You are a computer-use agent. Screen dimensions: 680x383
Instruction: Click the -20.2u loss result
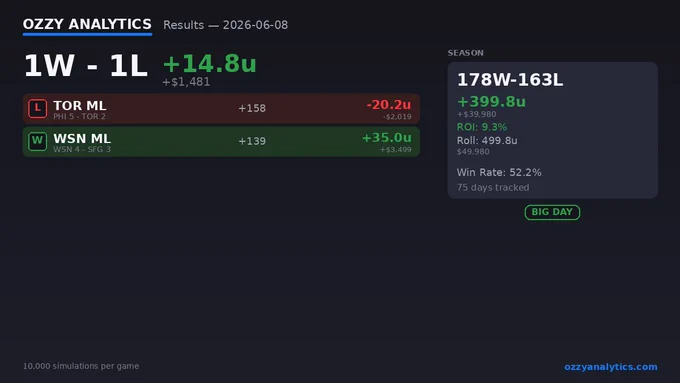click(x=389, y=105)
